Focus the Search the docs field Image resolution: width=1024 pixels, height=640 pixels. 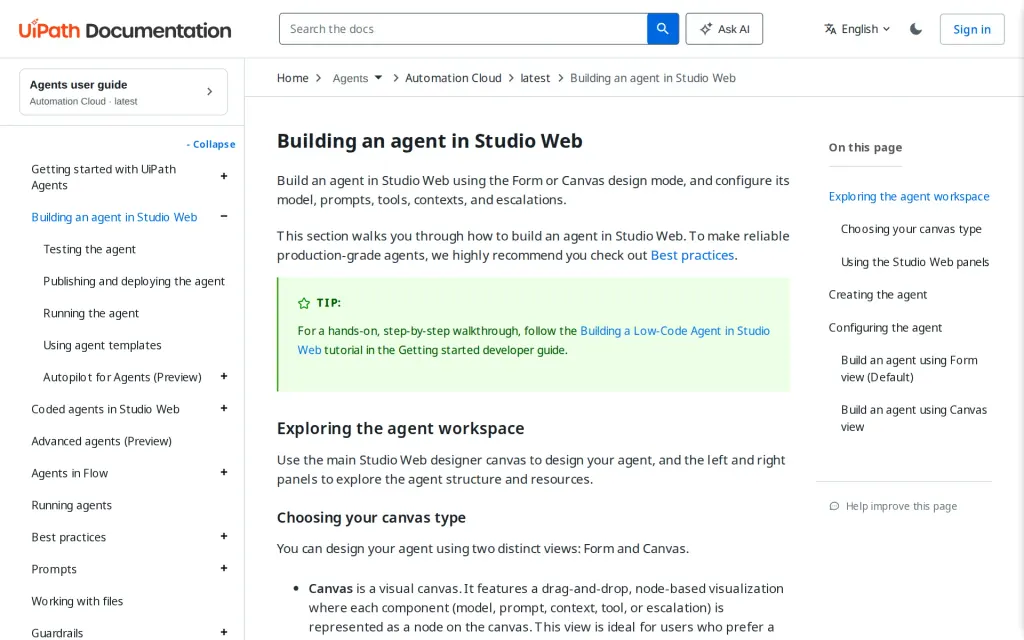[463, 29]
